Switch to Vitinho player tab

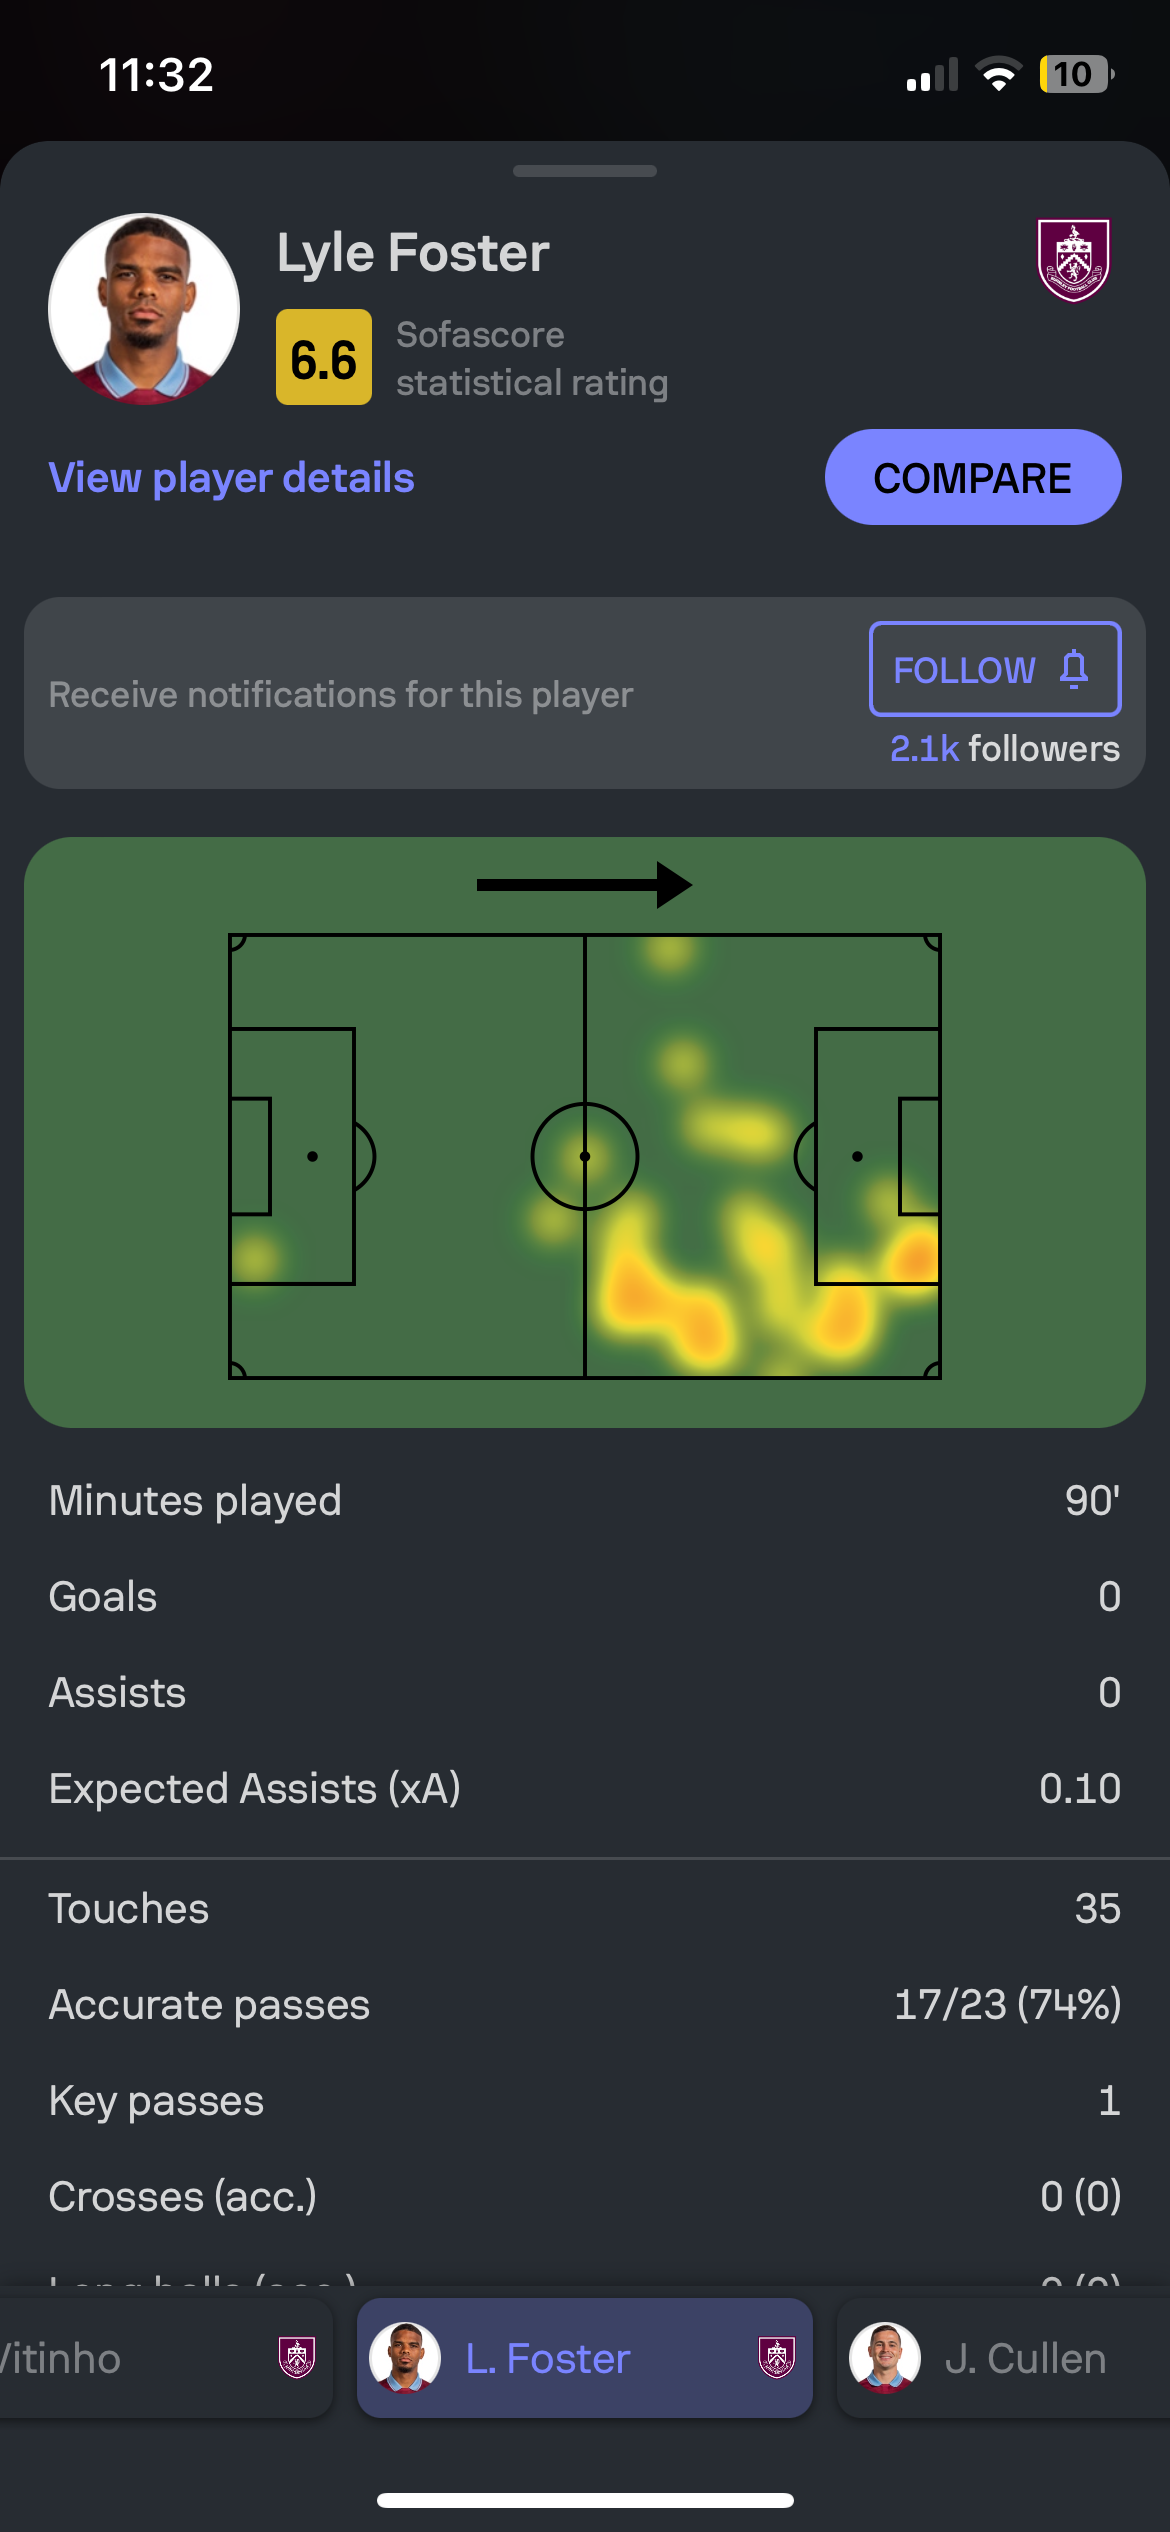[x=165, y=2358]
